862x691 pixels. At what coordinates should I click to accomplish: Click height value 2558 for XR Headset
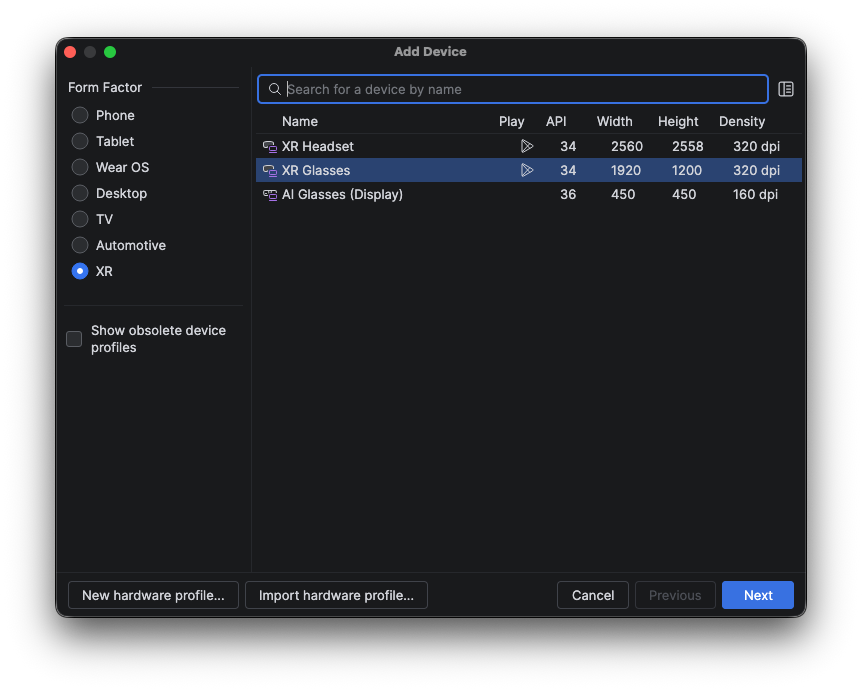[x=687, y=146]
